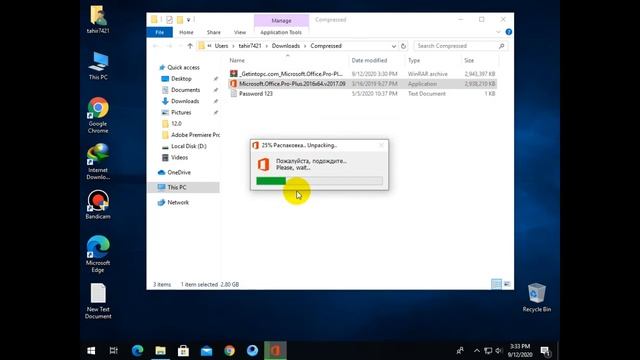Show hidden system tray icons
The image size is (640, 360).
[476, 351]
